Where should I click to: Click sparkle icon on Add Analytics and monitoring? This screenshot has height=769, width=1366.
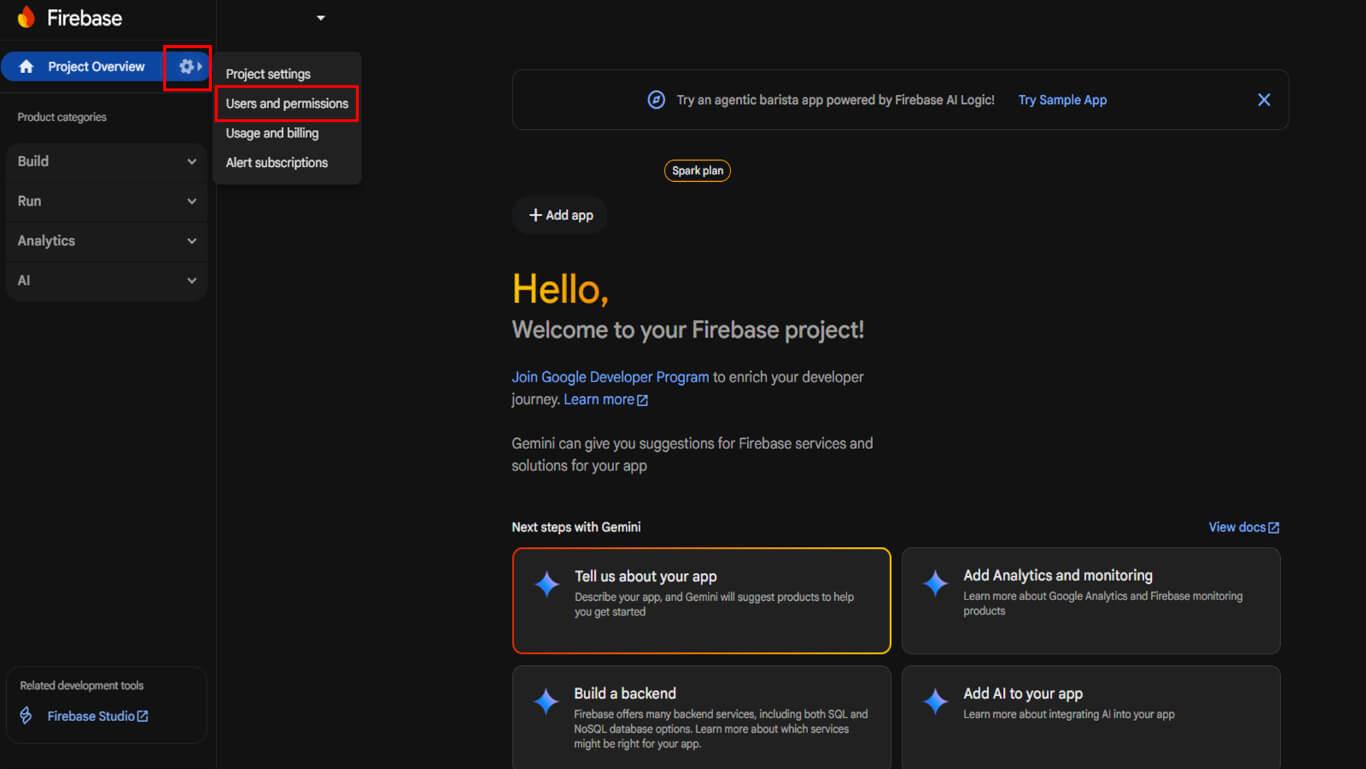pyautogui.click(x=935, y=584)
